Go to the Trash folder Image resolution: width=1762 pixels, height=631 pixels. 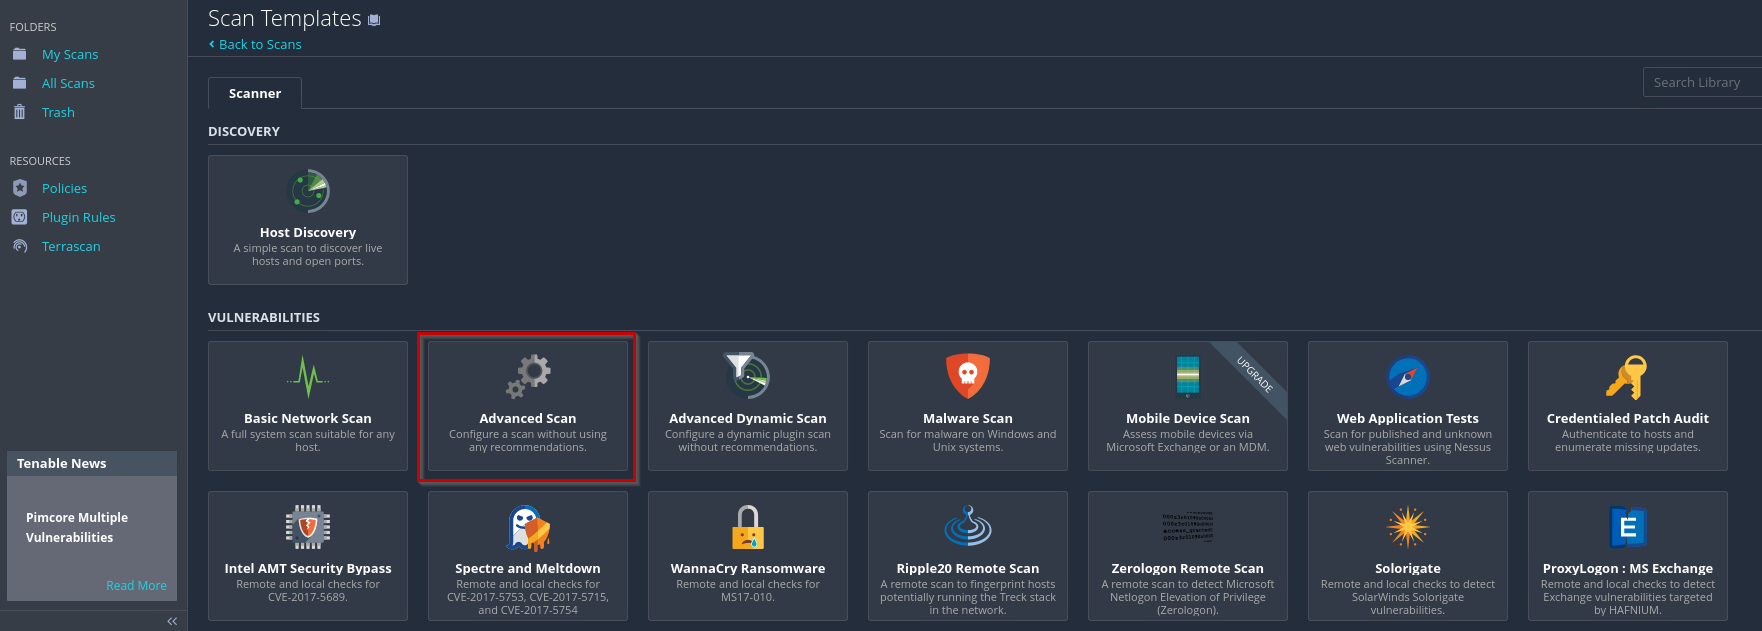(x=58, y=112)
